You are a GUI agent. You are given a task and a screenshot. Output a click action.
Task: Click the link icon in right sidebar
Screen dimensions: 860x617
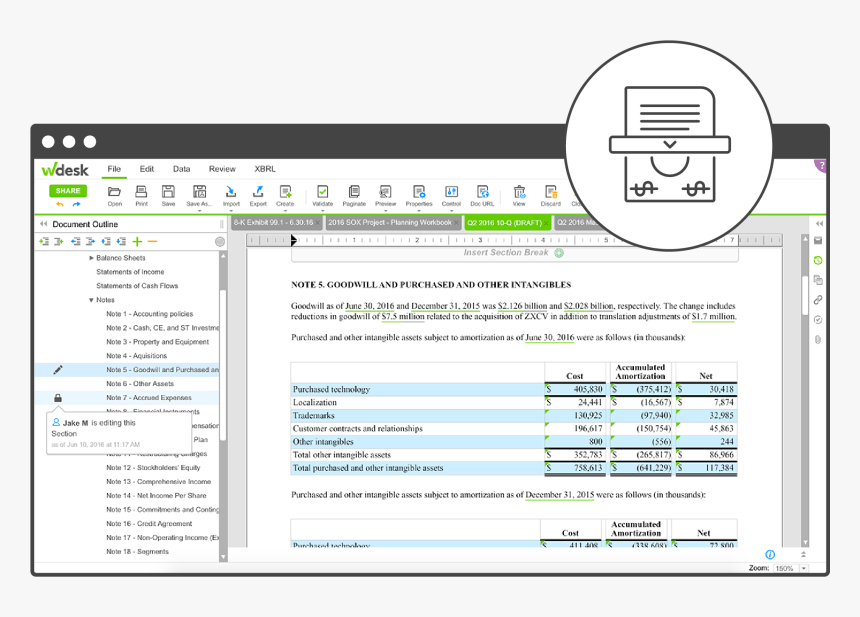pos(818,299)
